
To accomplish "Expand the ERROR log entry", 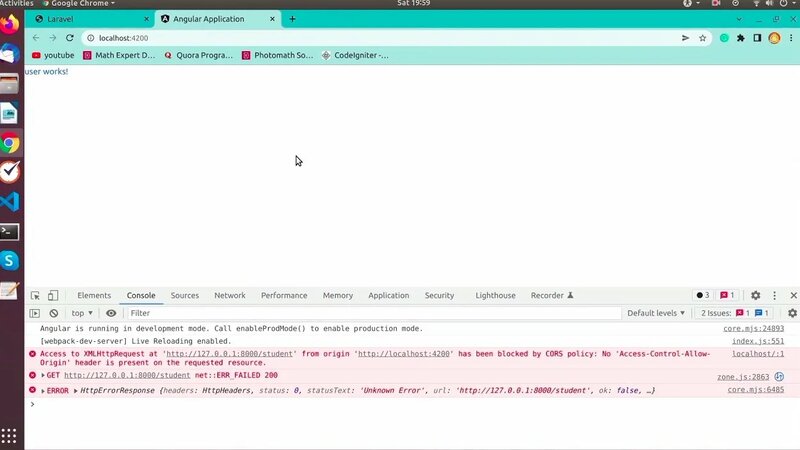I will (43, 391).
